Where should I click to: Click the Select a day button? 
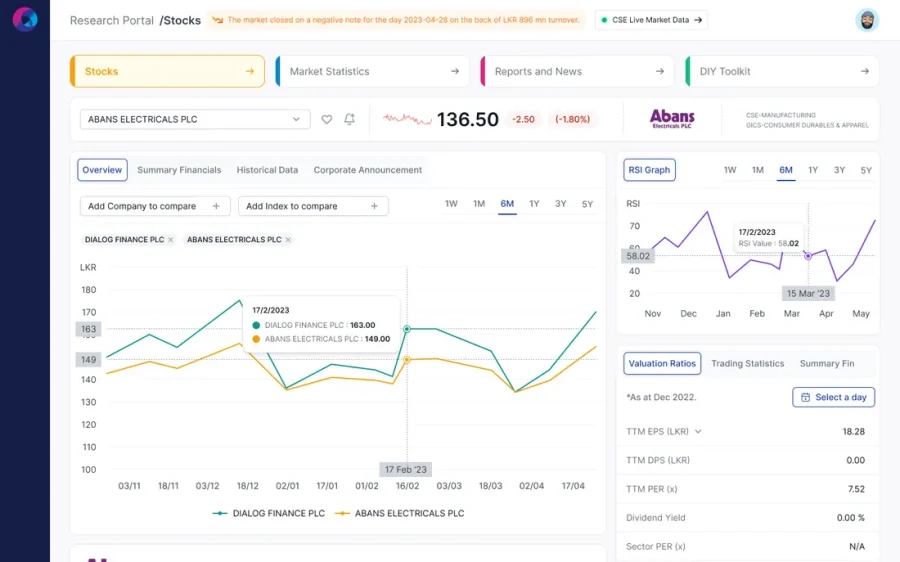pos(833,397)
